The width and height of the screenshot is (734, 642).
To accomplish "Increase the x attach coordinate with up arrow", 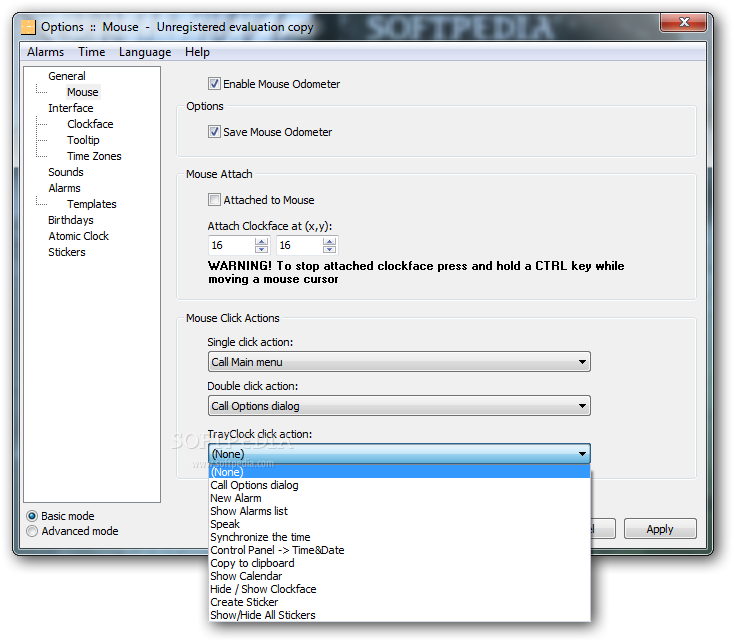I will click(261, 242).
